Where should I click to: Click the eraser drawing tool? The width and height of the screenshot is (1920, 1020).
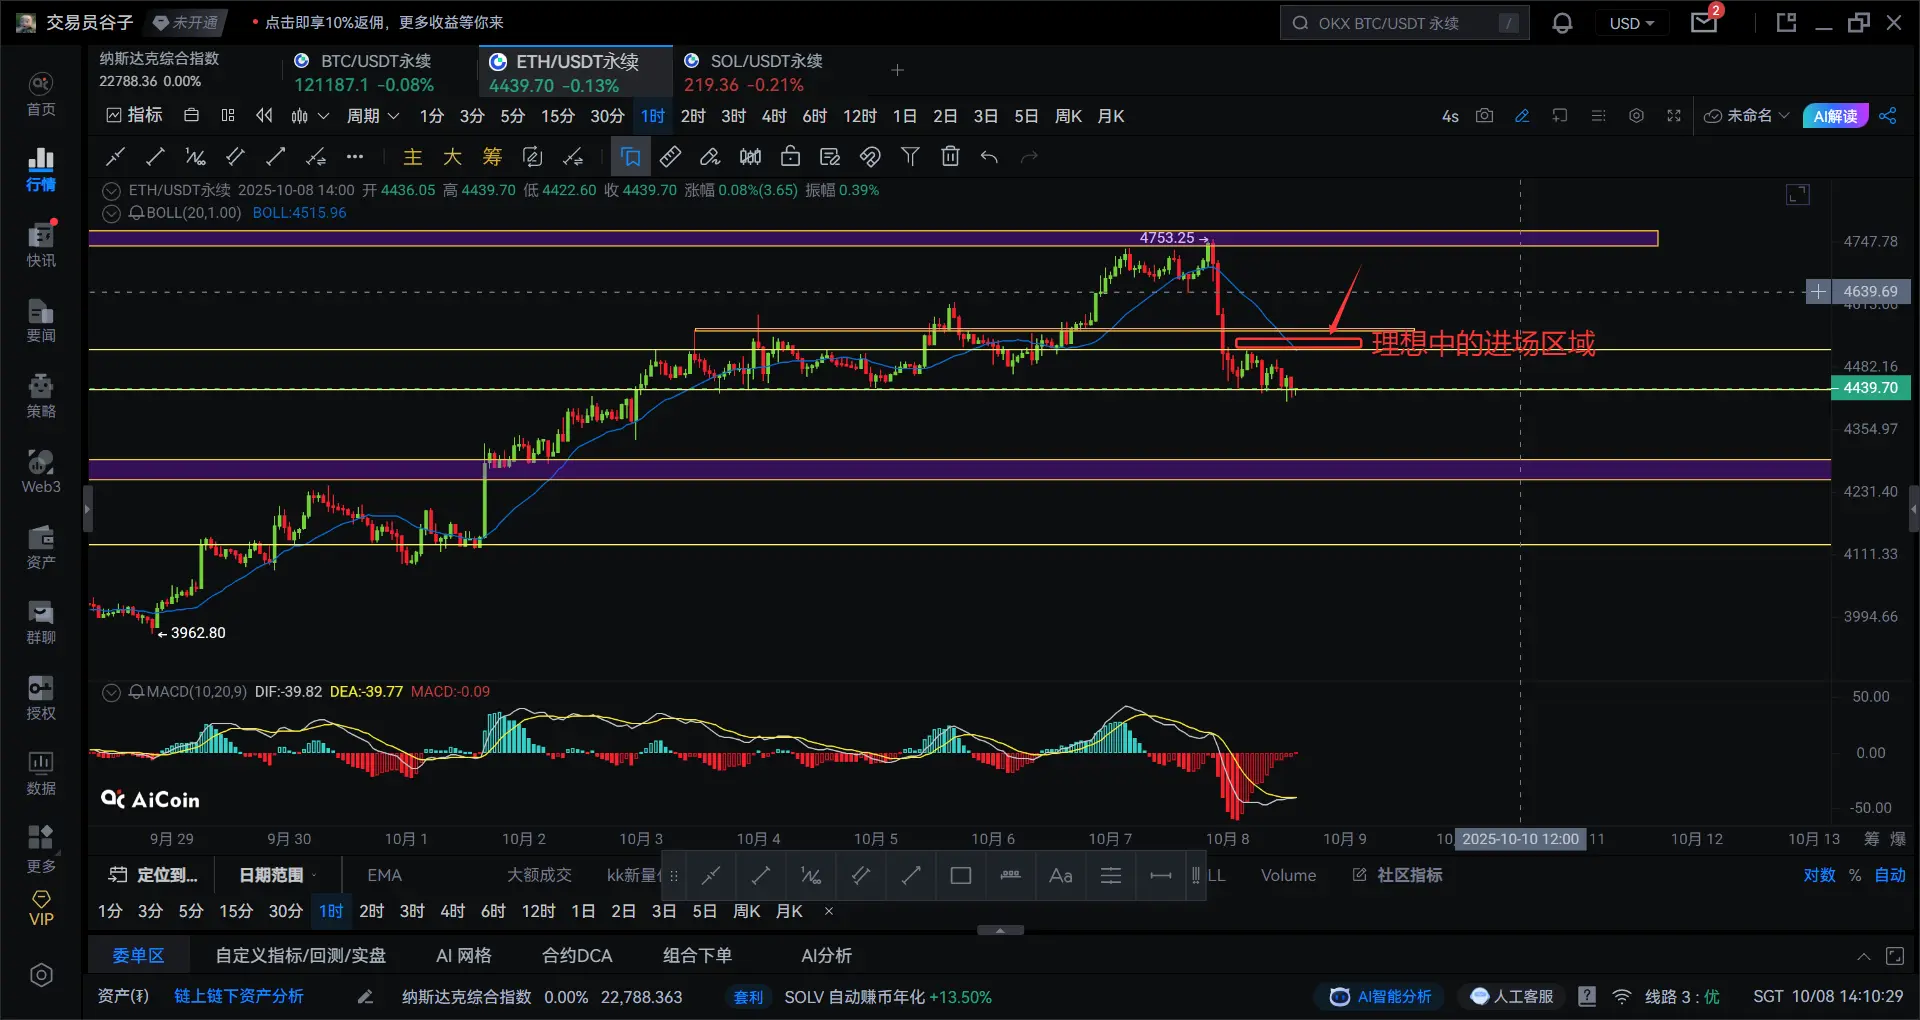pos(710,156)
